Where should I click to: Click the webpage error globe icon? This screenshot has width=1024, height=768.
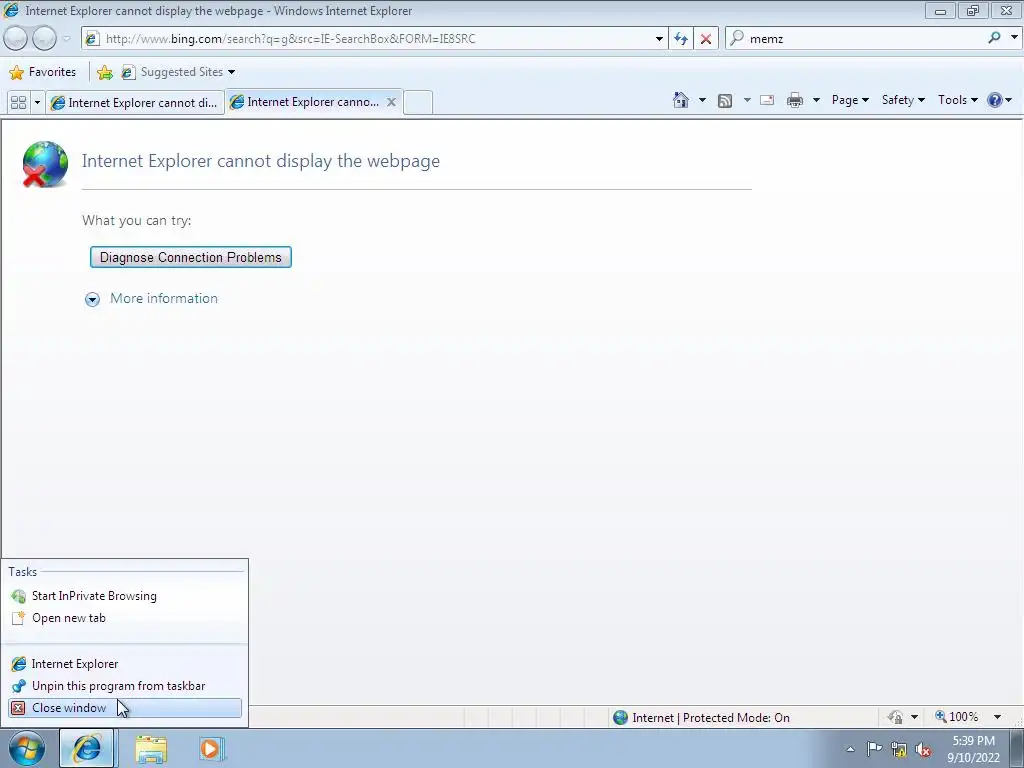coord(44,164)
